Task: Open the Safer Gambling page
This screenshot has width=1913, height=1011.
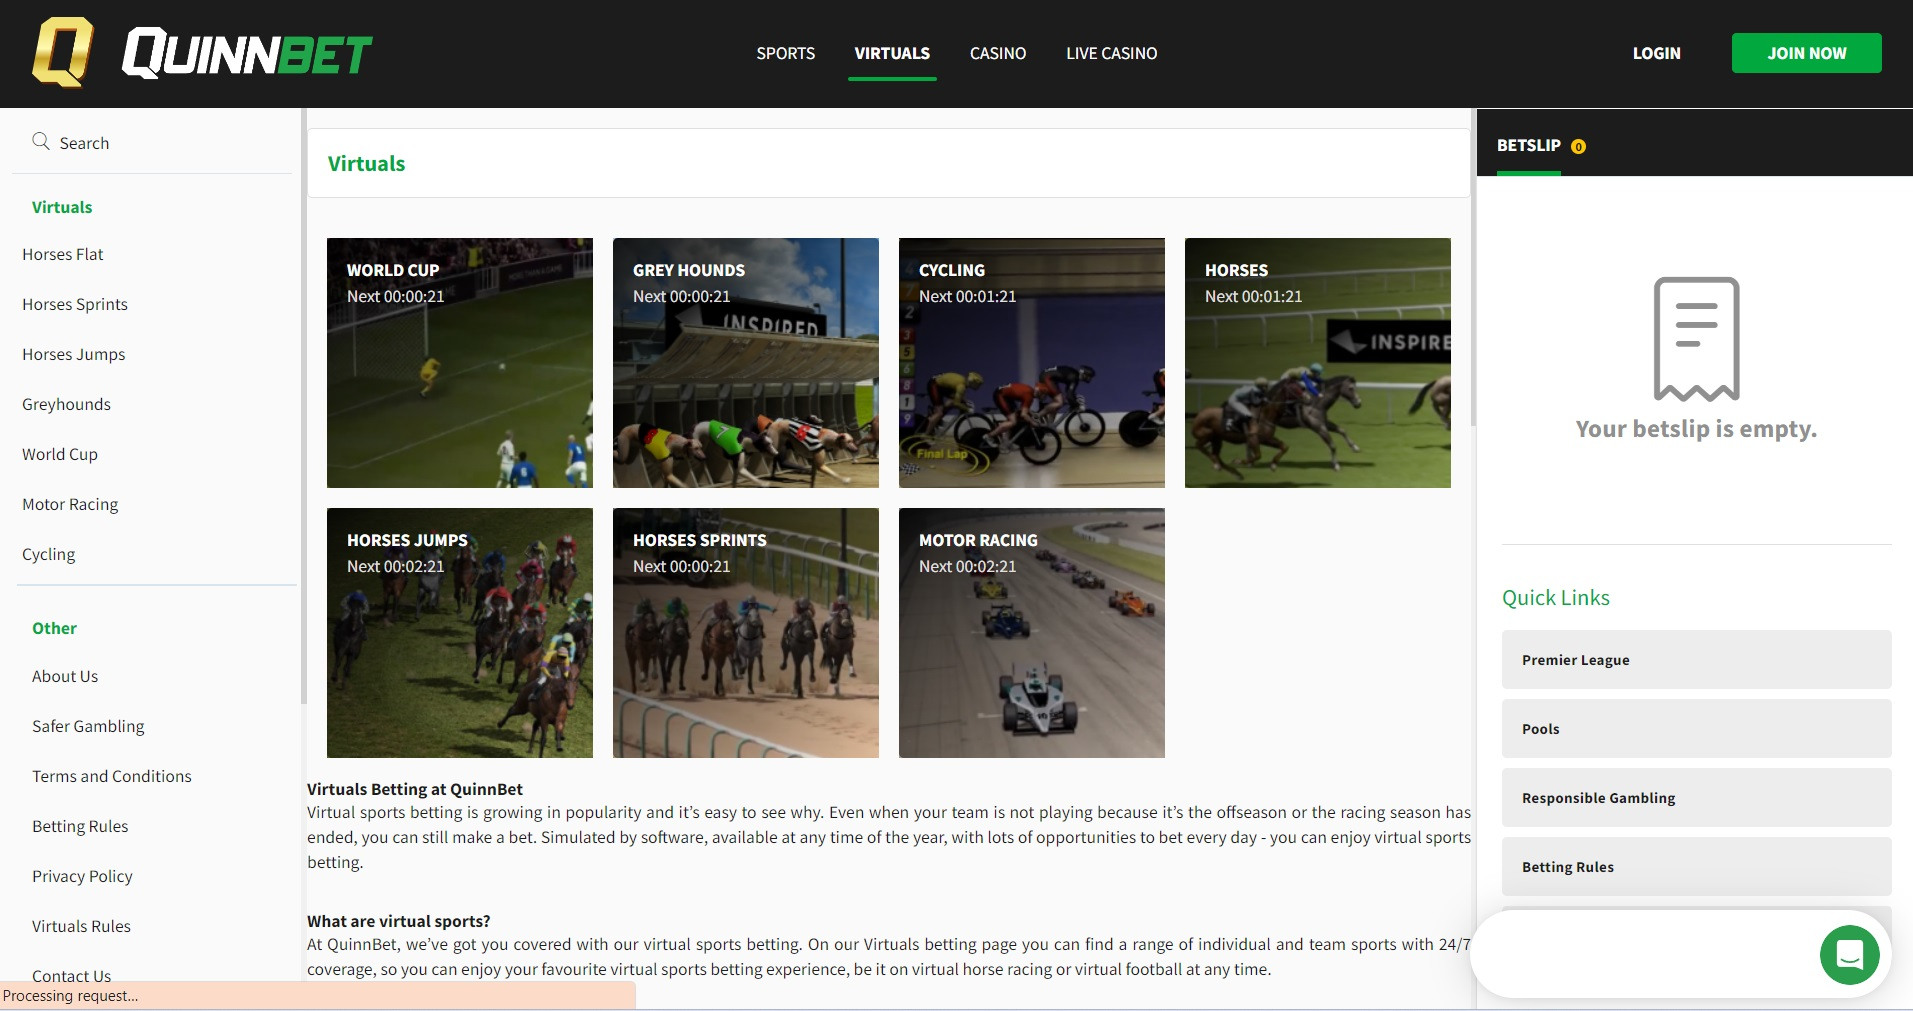Action: tap(88, 726)
